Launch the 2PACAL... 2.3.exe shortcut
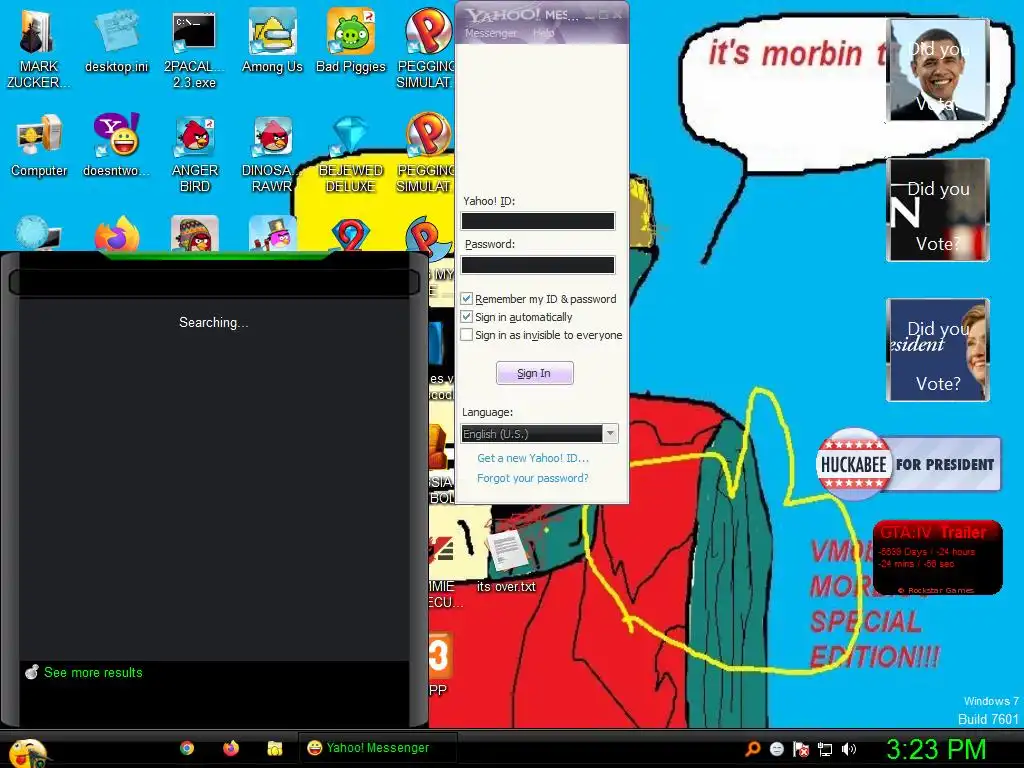The width and height of the screenshot is (1024, 768). (x=194, y=49)
